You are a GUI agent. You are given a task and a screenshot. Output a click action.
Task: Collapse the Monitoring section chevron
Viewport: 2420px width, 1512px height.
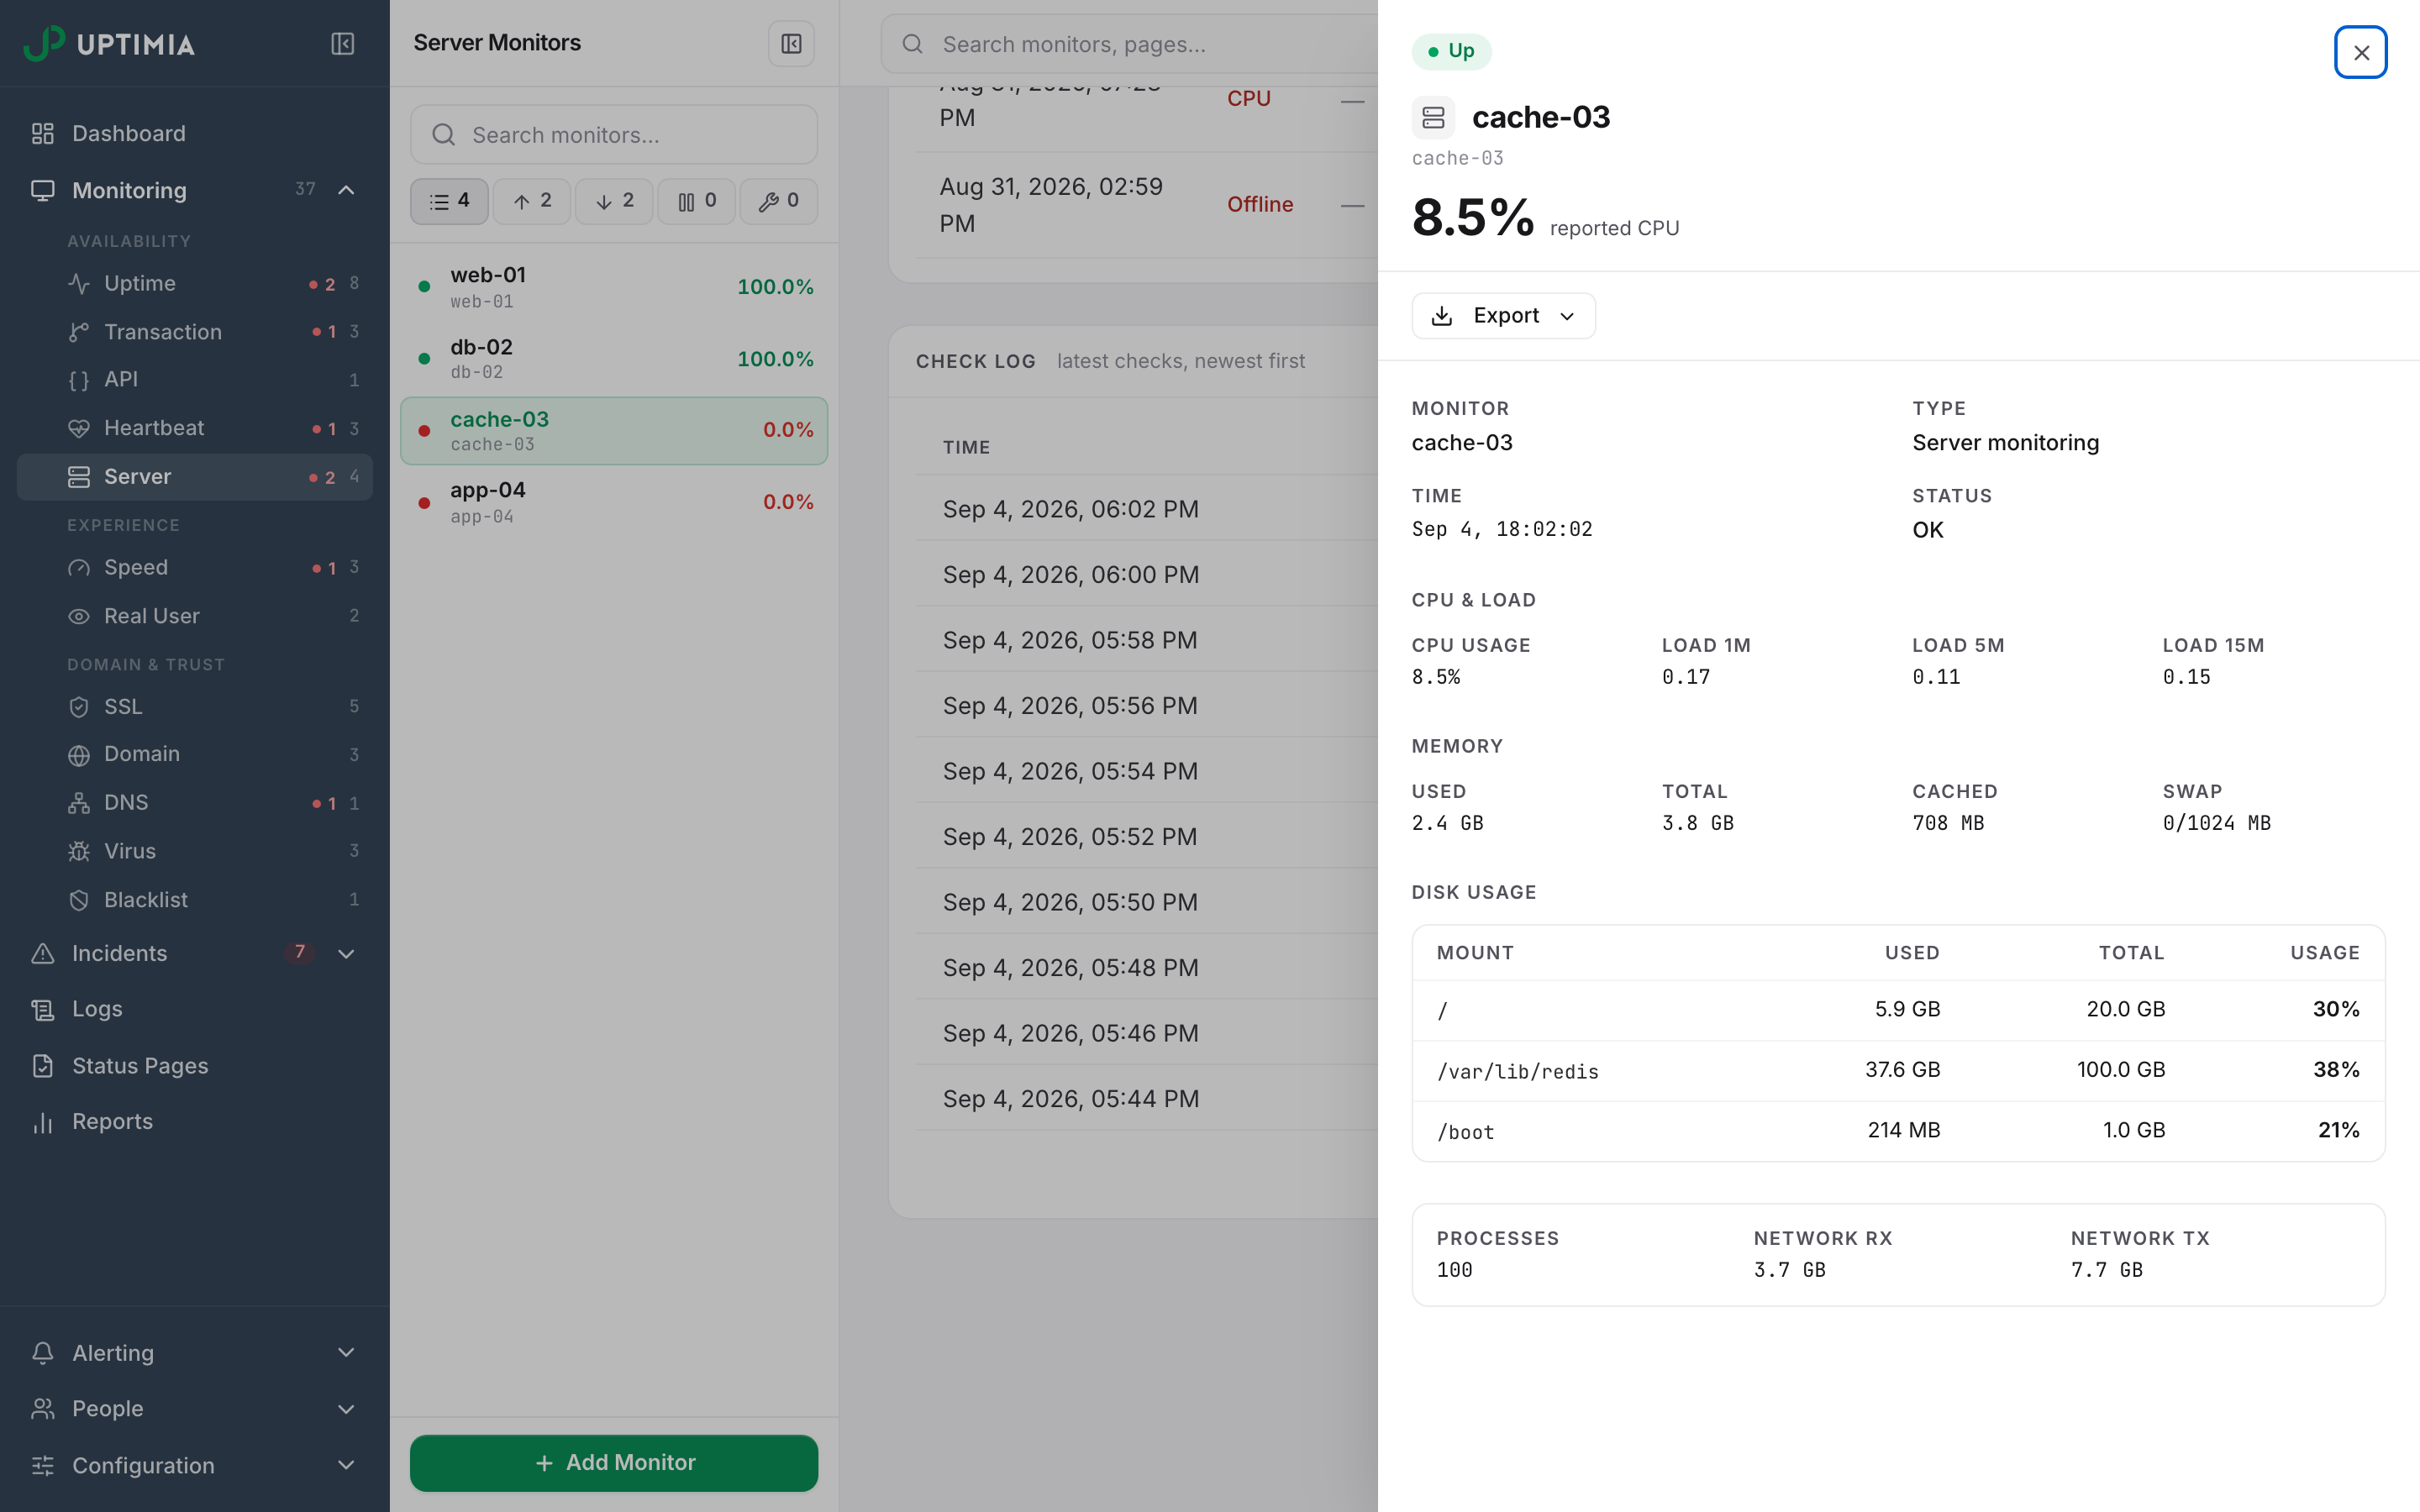(346, 190)
